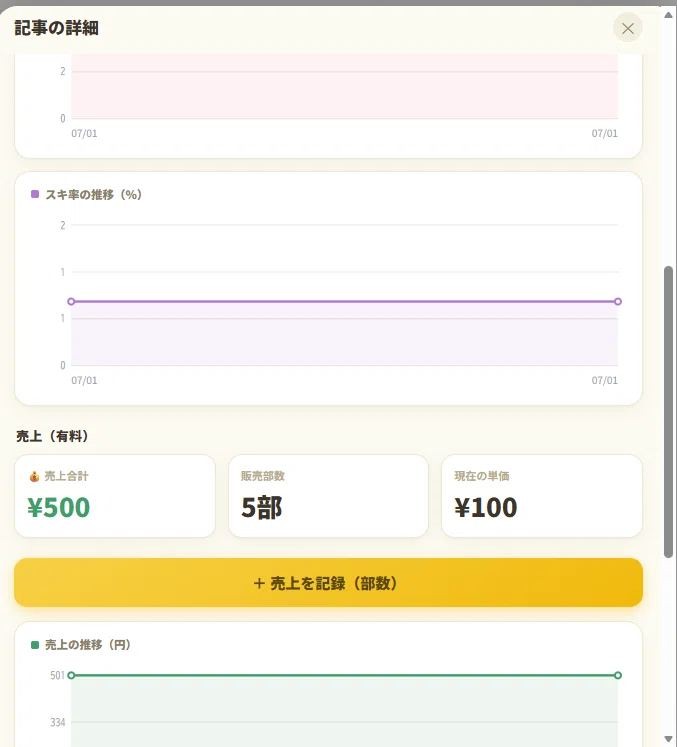Click the money bag icon beside 売上合計
The height and width of the screenshot is (747, 677).
34,476
